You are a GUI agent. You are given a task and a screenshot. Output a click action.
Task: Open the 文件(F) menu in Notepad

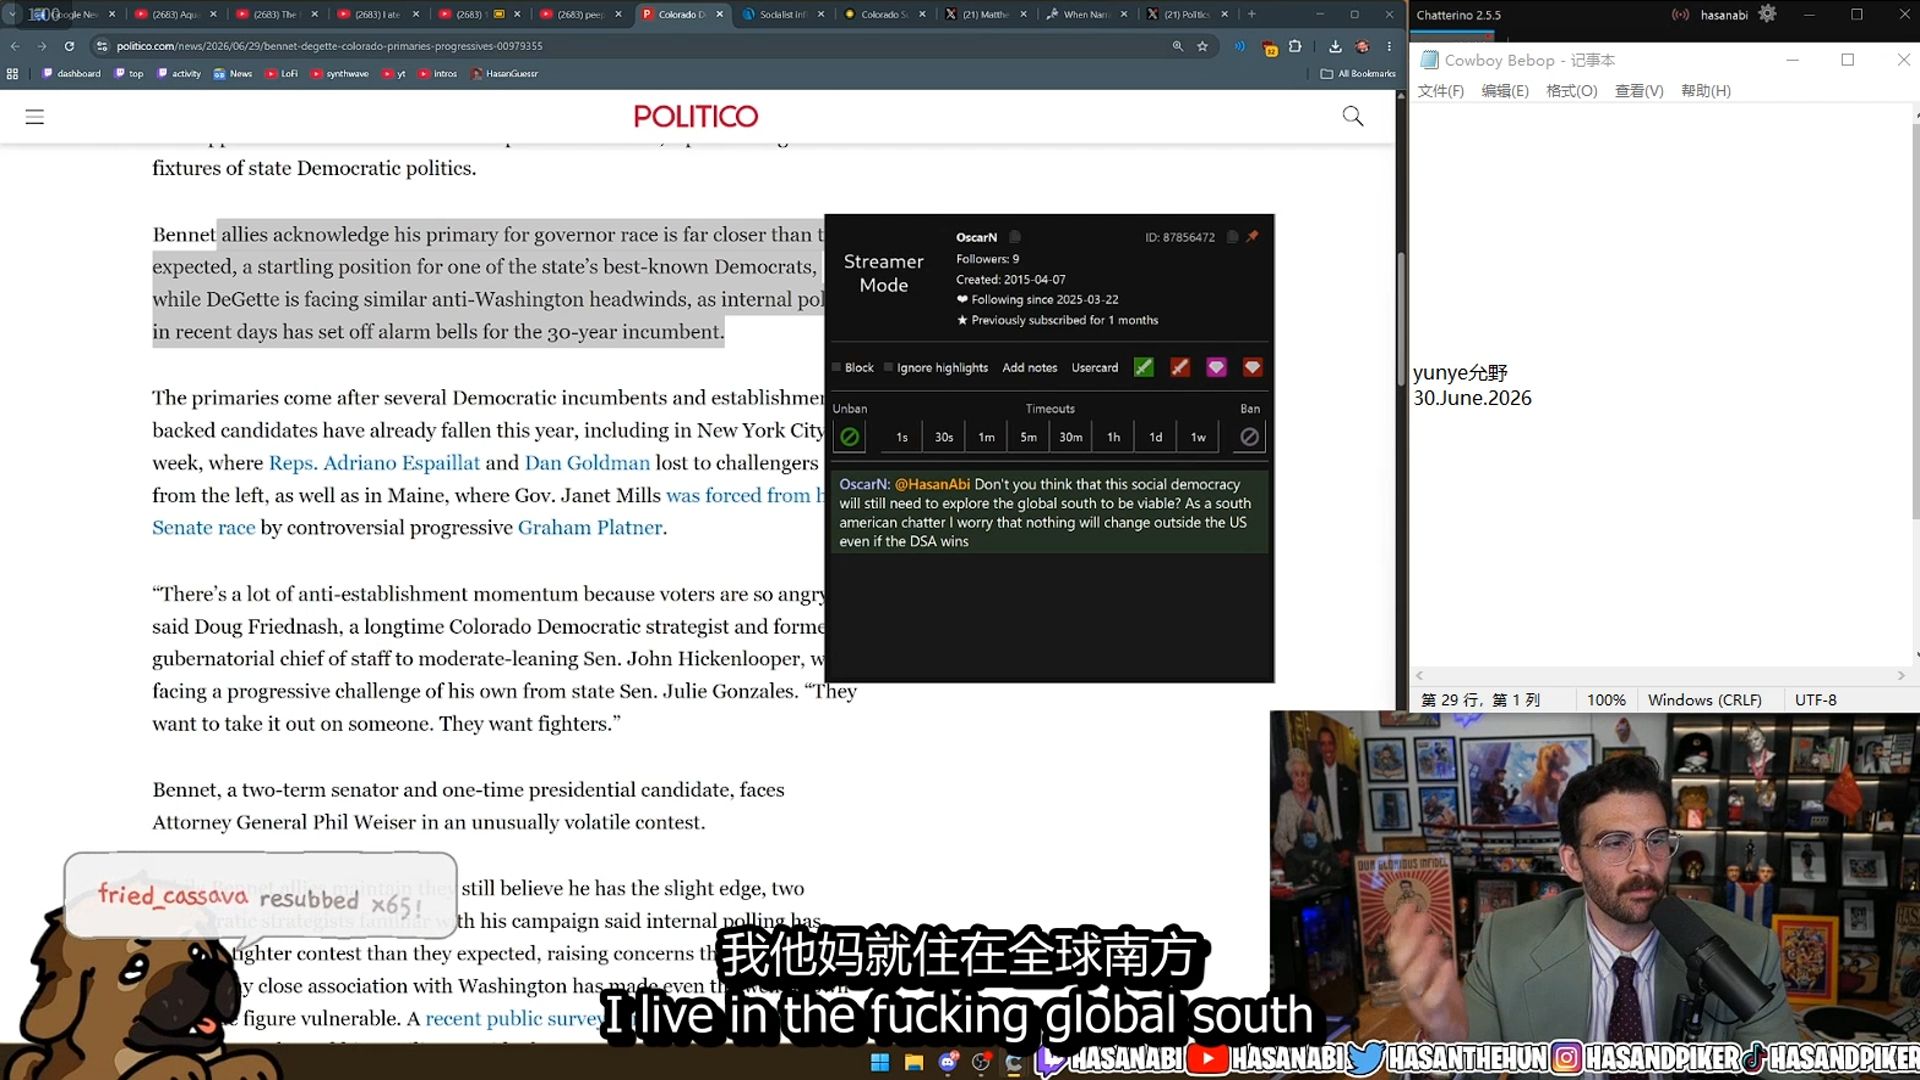(1441, 91)
